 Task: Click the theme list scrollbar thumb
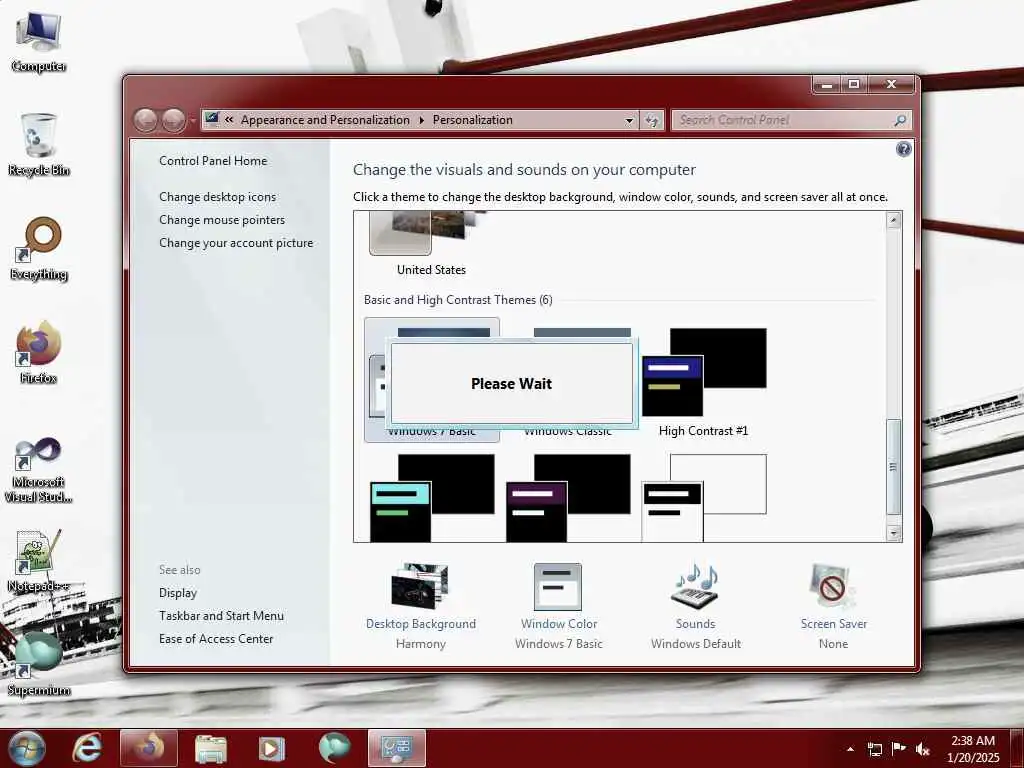893,467
